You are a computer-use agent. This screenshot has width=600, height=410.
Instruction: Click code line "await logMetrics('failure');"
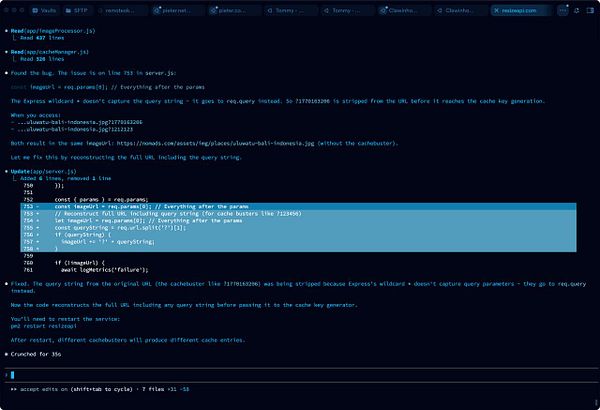pyautogui.click(x=104, y=270)
